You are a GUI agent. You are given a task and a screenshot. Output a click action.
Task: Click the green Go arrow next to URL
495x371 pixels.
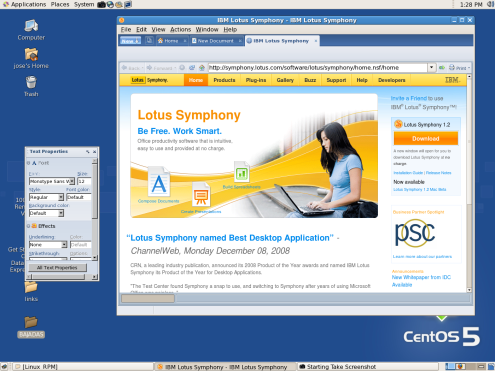tap(442, 68)
